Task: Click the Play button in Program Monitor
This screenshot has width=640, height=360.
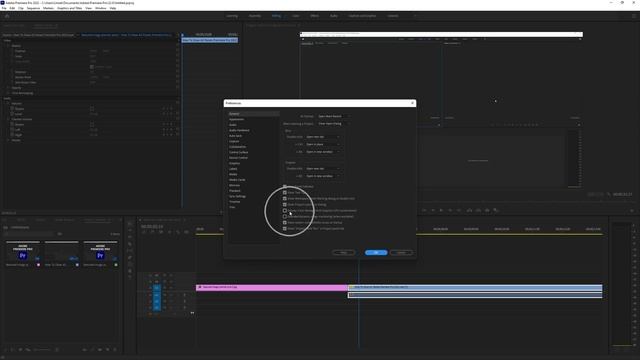Action: click(441, 210)
